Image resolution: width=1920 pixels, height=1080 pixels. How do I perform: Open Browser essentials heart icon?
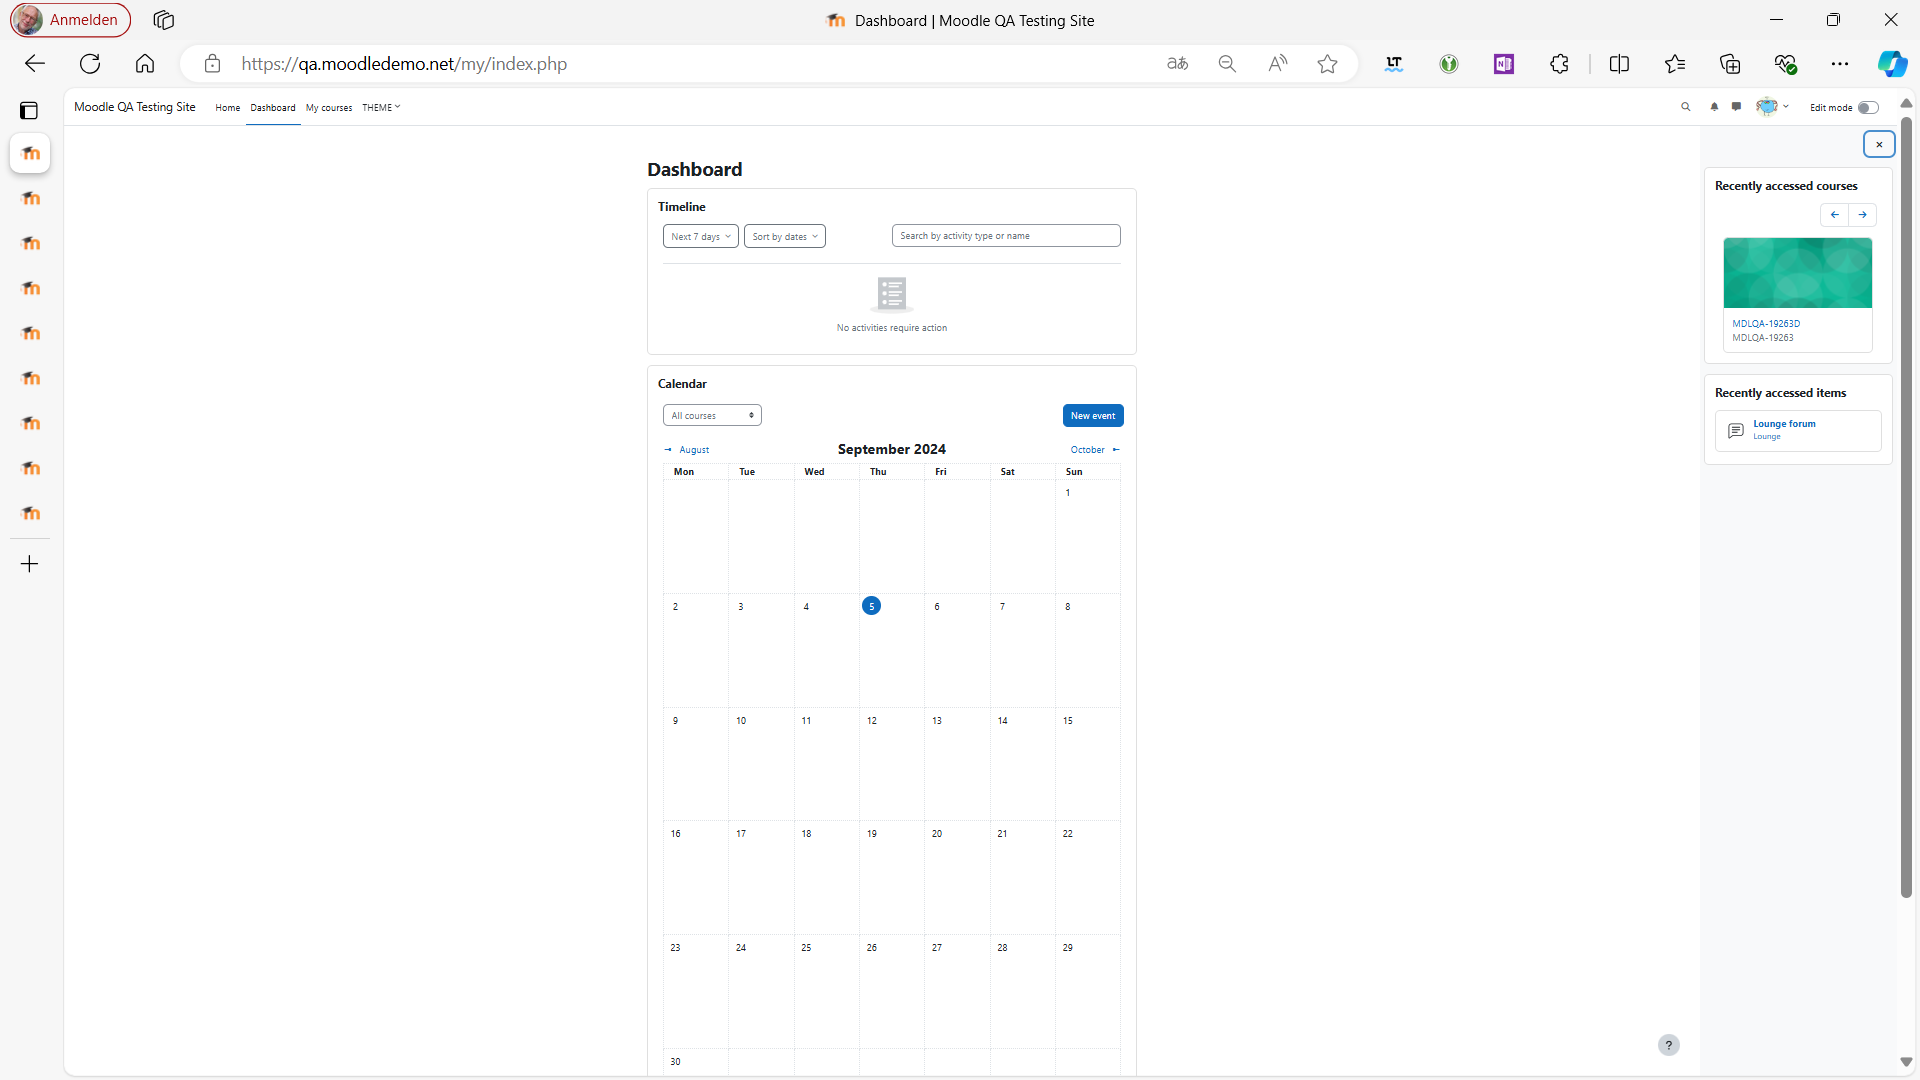click(x=1785, y=64)
